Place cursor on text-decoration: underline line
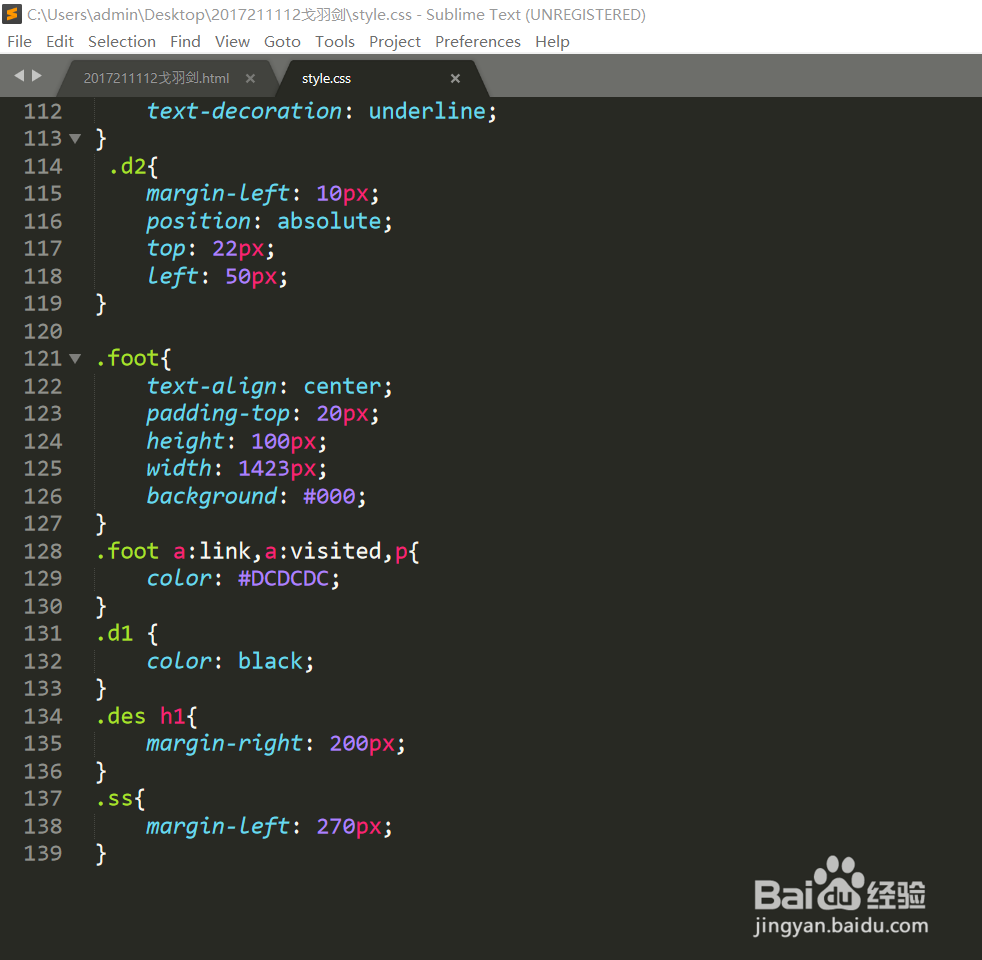The image size is (982, 960). 321,111
